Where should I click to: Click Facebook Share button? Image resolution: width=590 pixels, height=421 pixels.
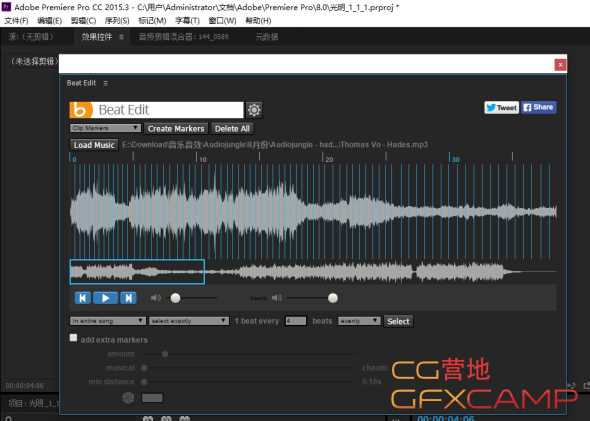click(x=538, y=108)
